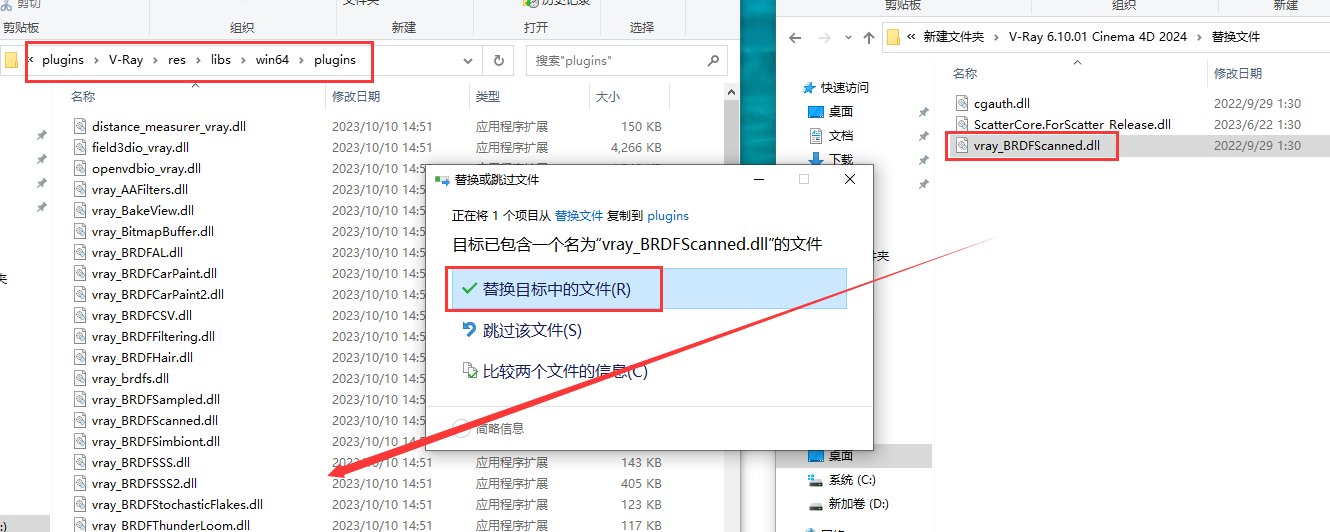The height and width of the screenshot is (532, 1330).
Task: Select field3dio_vray.dll file icon
Action: pyautogui.click(x=81, y=147)
